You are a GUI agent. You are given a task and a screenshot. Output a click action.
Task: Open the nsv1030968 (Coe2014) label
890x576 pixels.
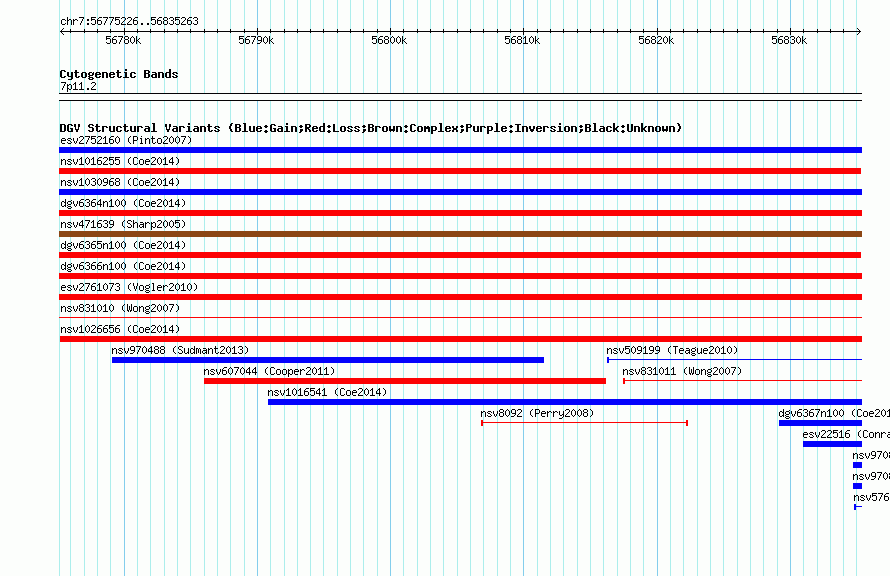click(120, 182)
